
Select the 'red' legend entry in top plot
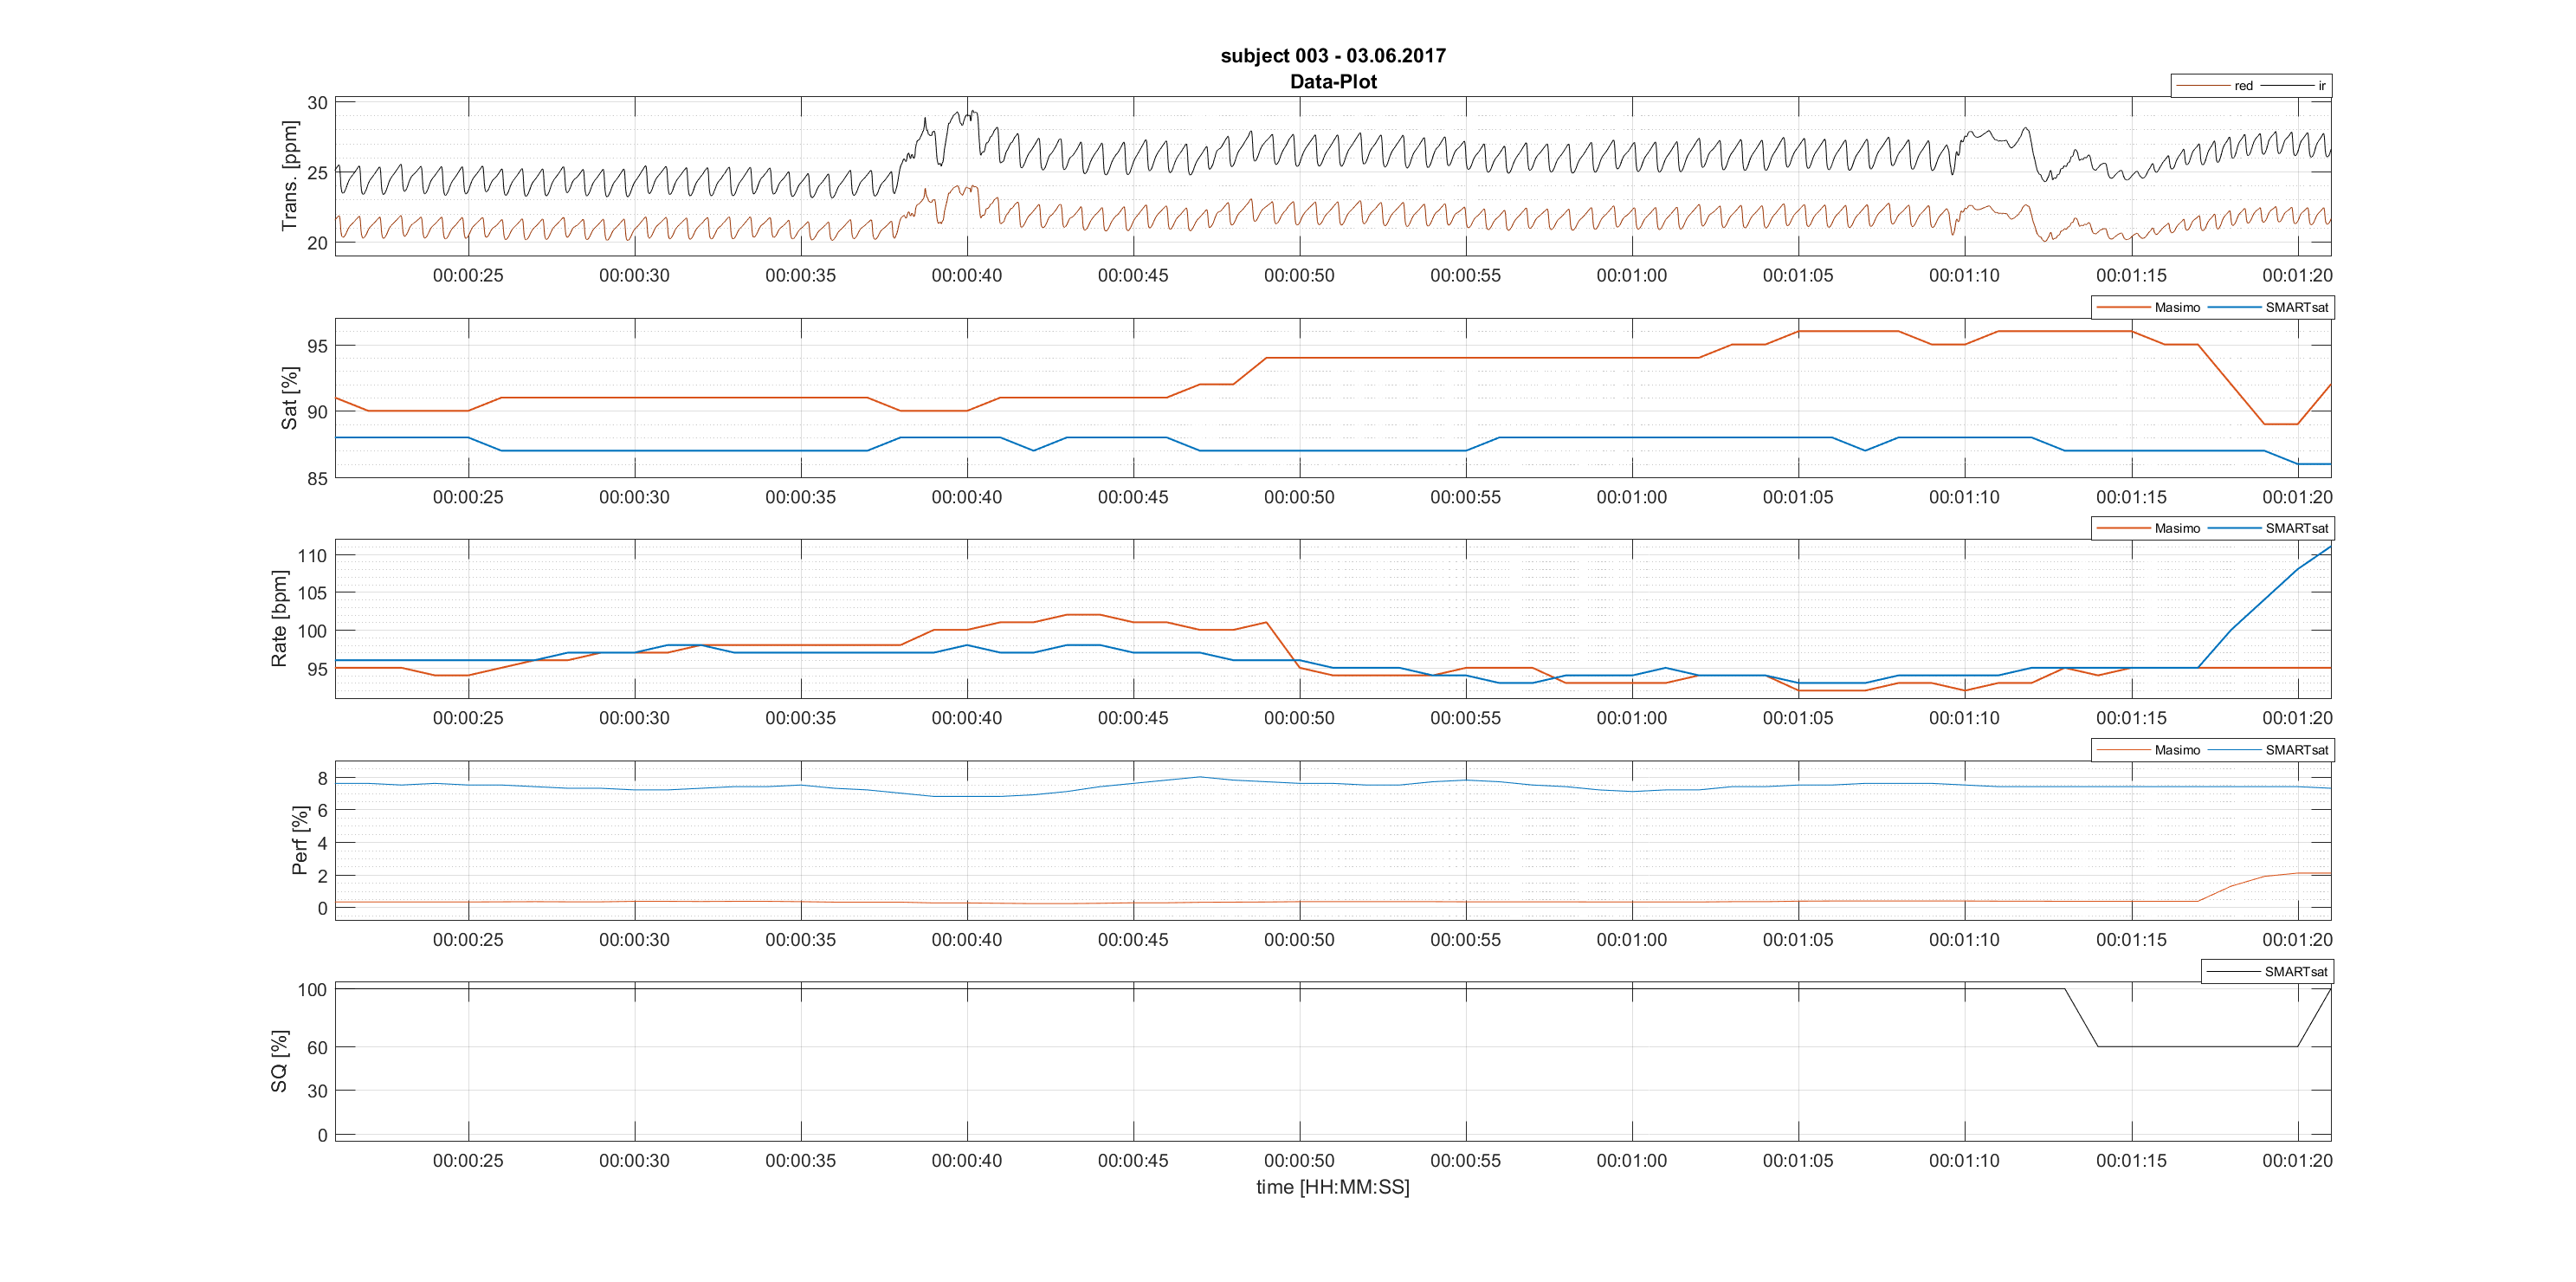point(2243,86)
